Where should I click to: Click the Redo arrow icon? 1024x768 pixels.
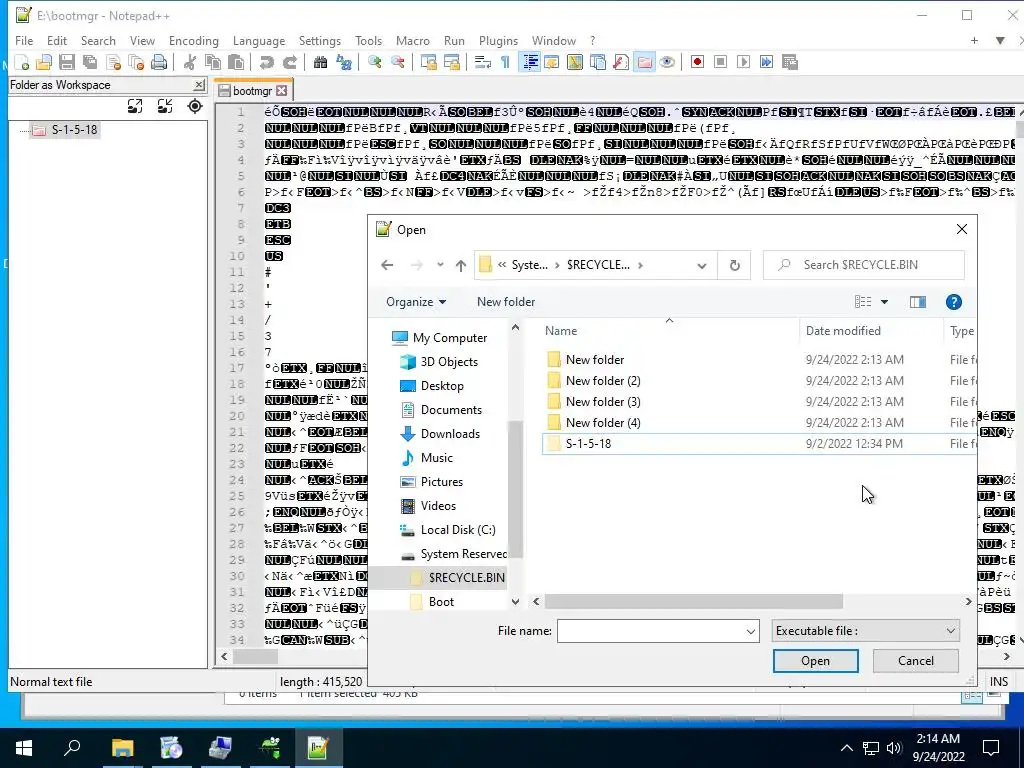coord(289,62)
